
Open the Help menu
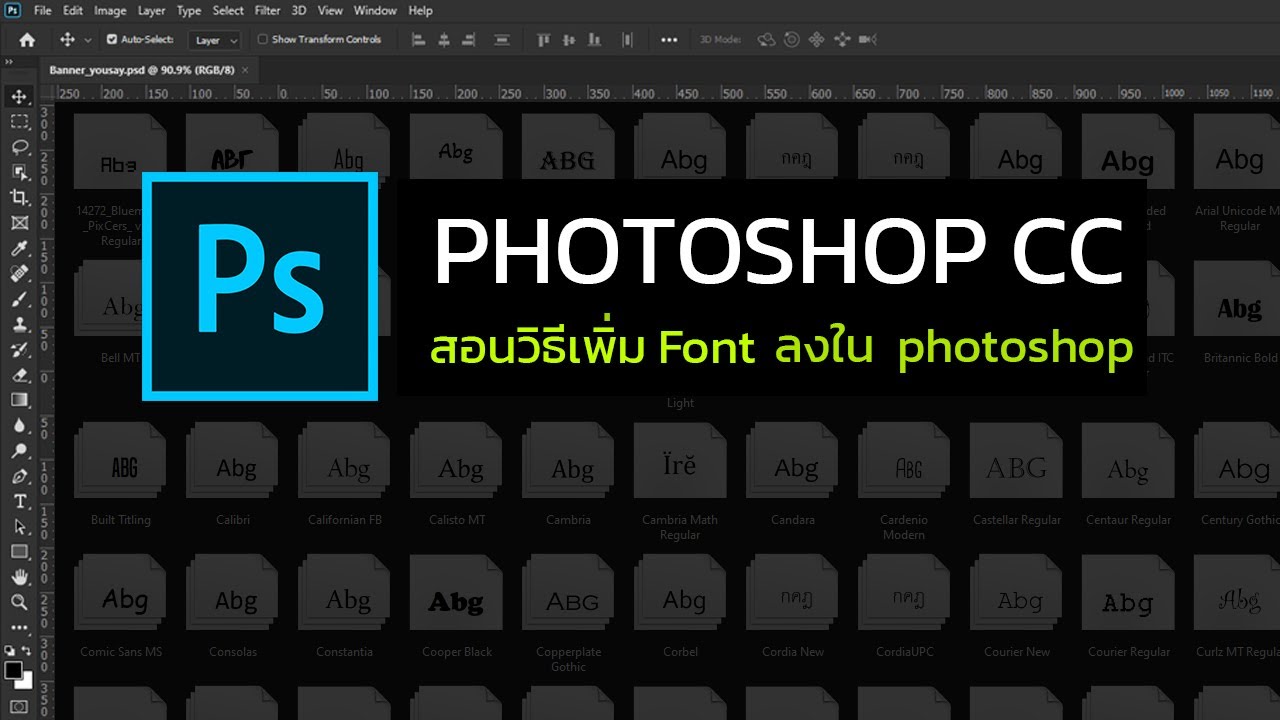point(421,10)
